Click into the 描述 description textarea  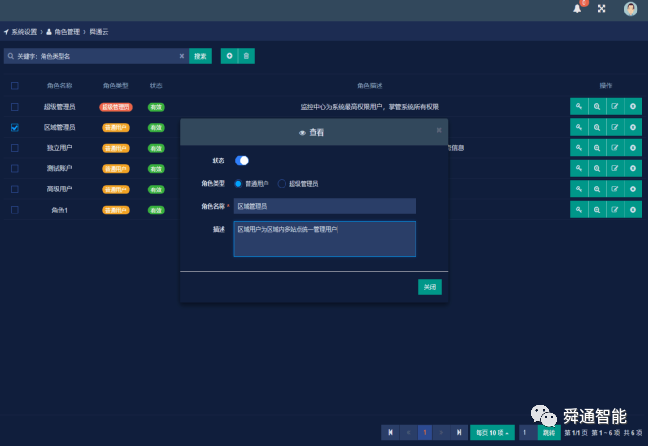click(x=325, y=239)
